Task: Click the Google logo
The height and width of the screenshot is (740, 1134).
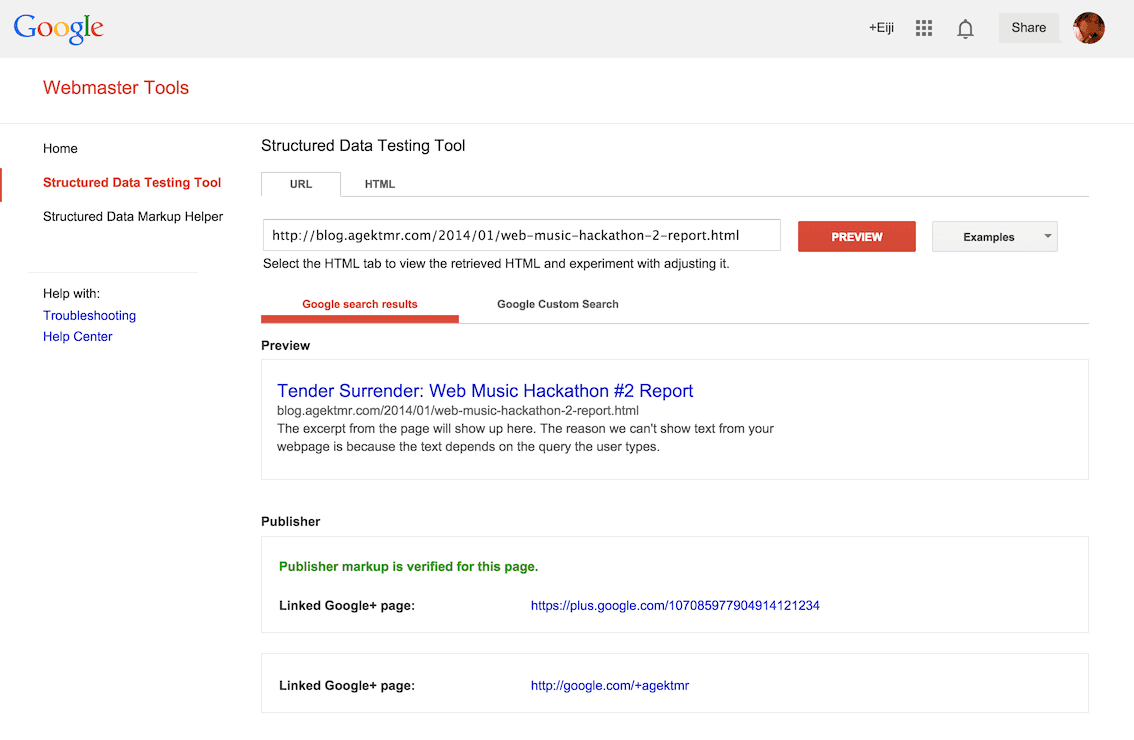Action: pos(58,29)
